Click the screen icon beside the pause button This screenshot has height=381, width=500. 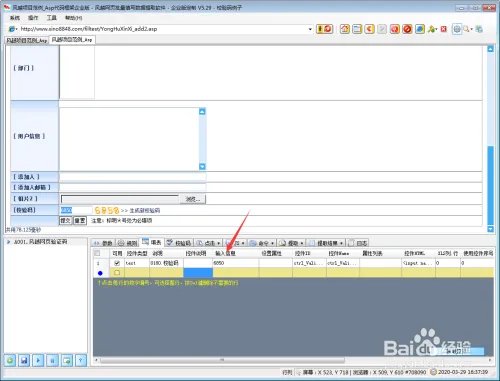tap(67, 360)
